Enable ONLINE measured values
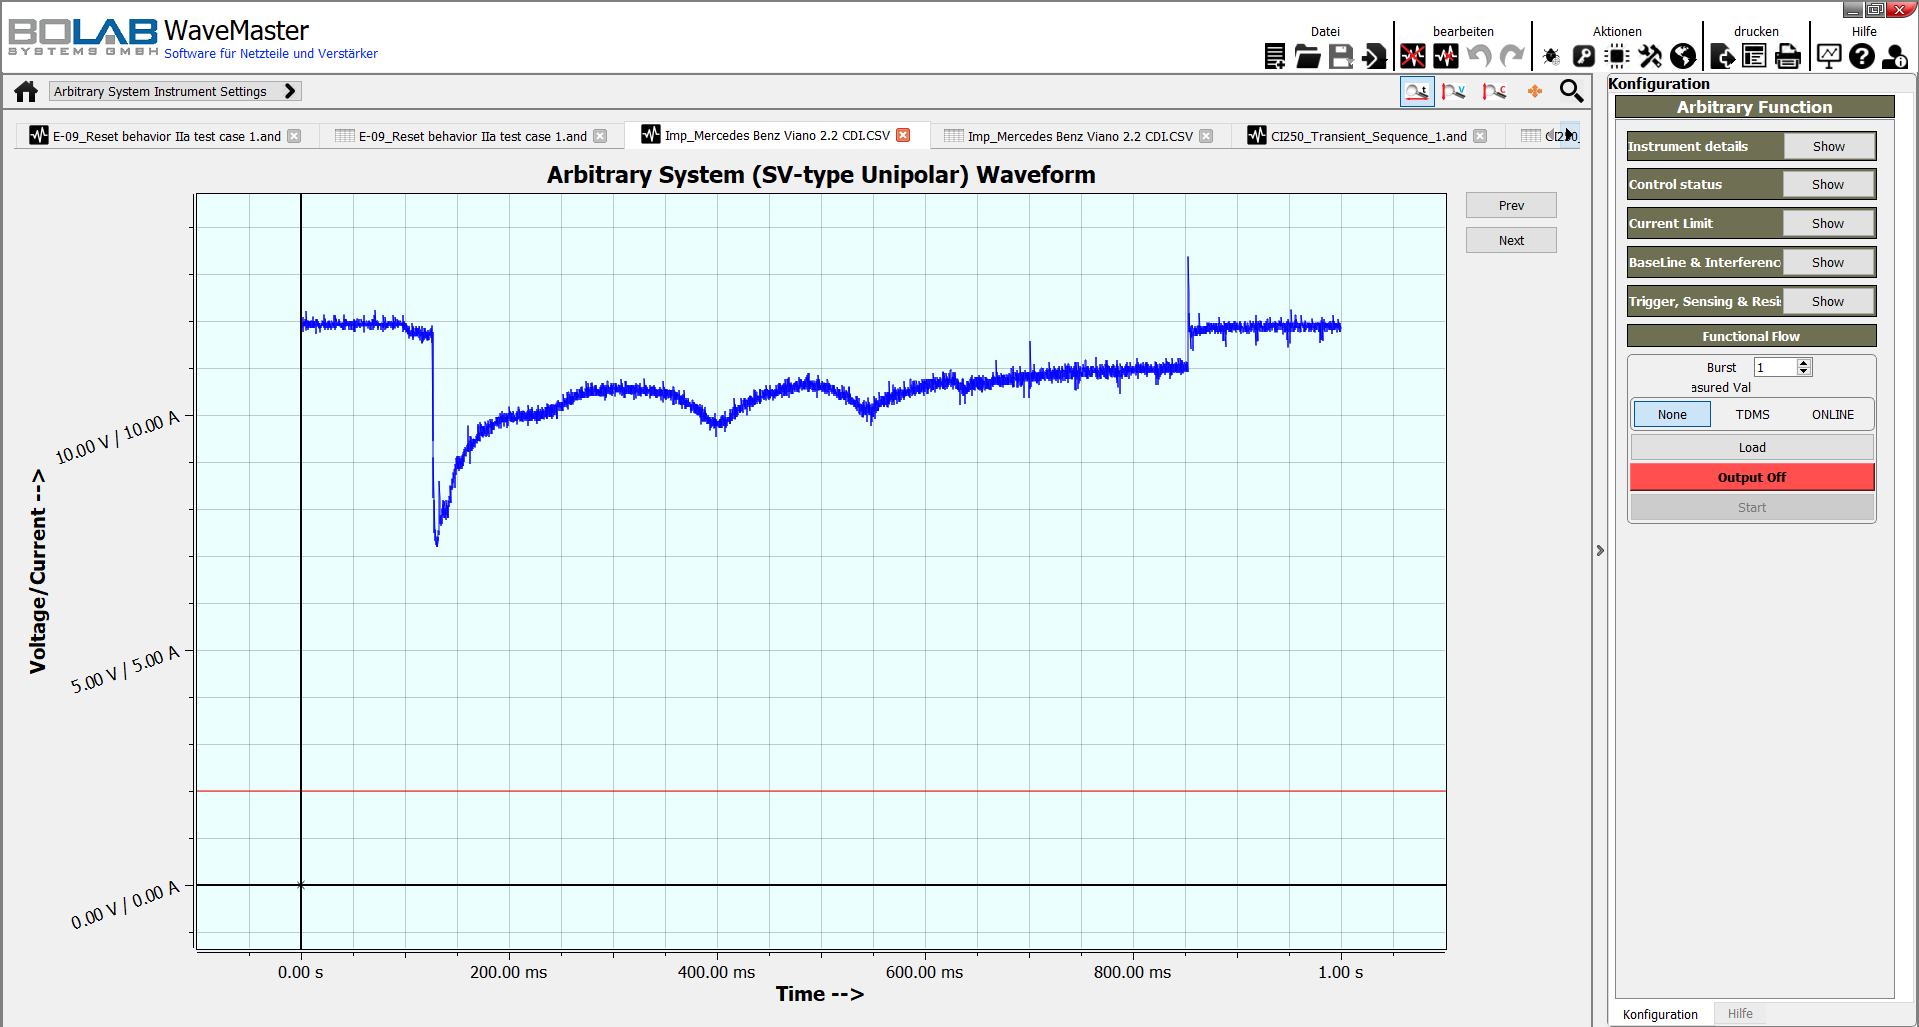 tap(1832, 414)
